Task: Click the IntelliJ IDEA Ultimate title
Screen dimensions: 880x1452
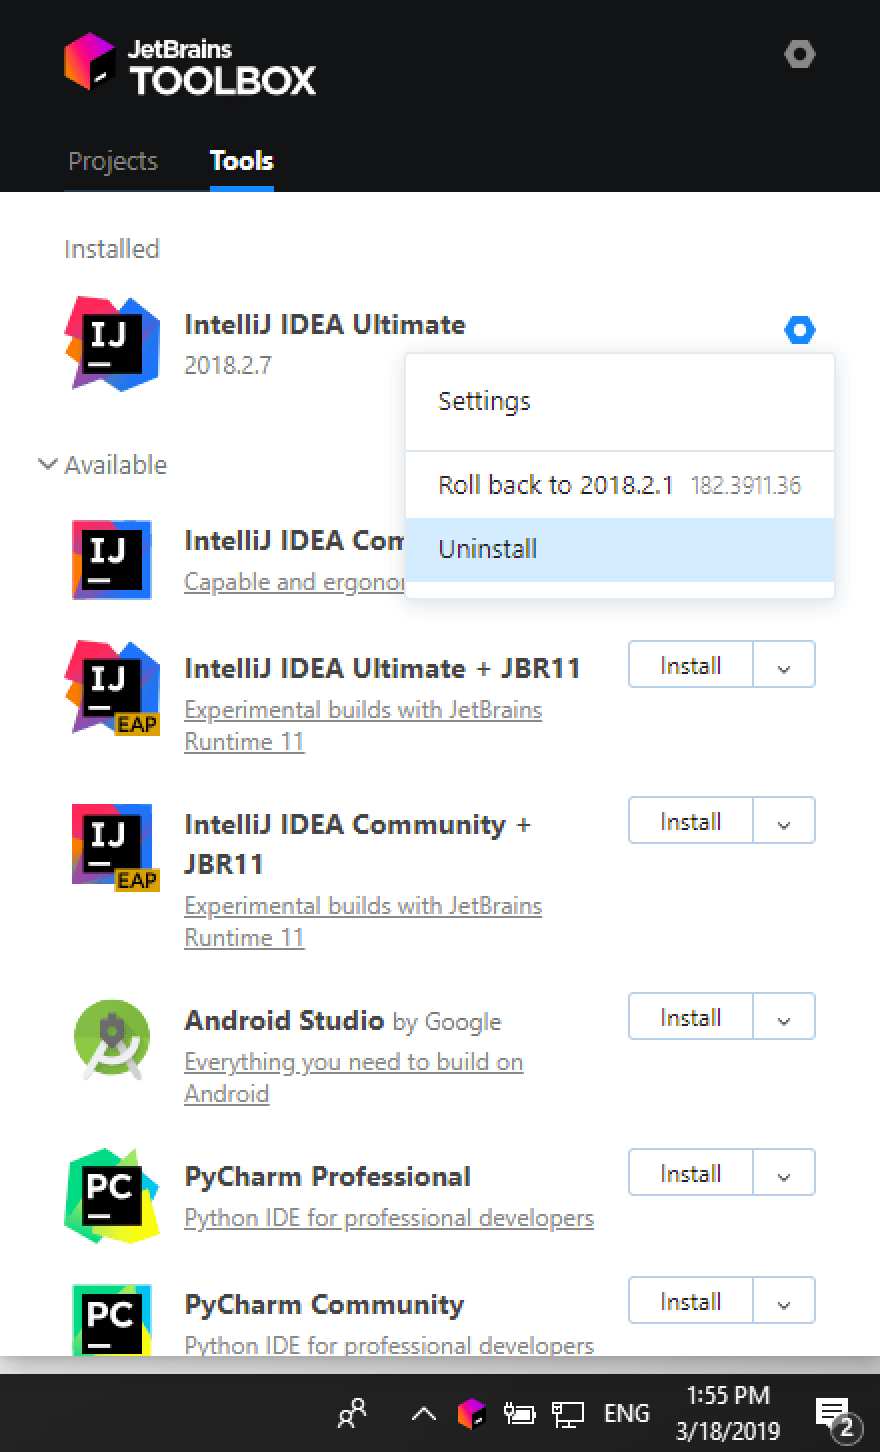Action: coord(325,325)
